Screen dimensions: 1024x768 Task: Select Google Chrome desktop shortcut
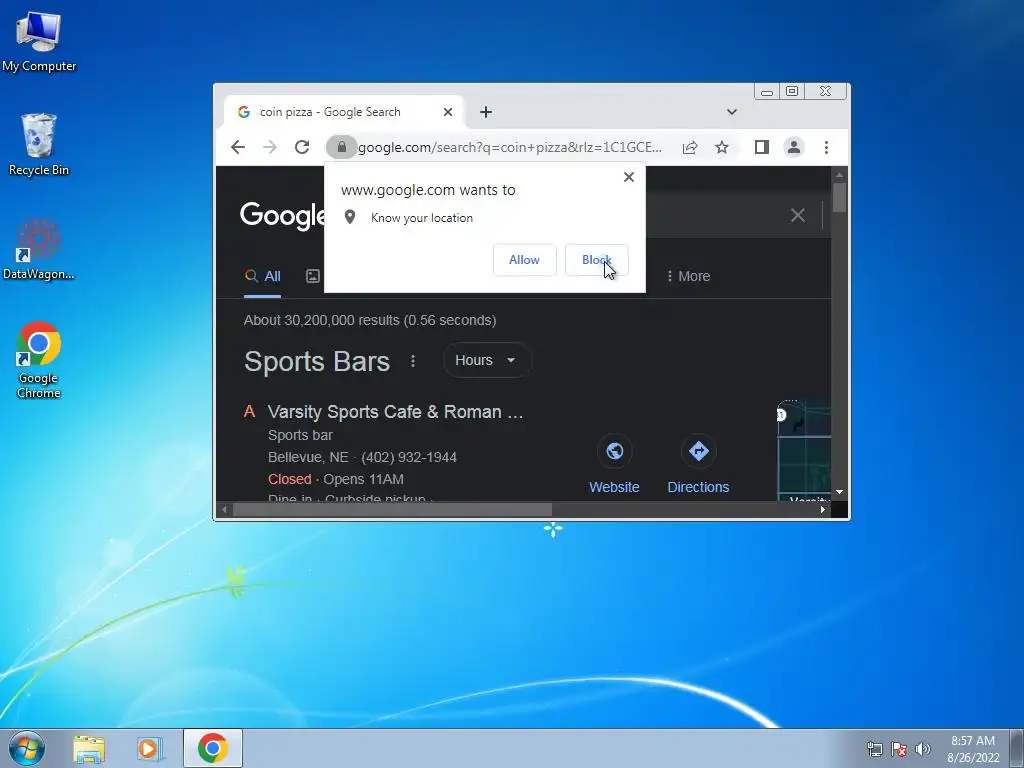pos(39,360)
